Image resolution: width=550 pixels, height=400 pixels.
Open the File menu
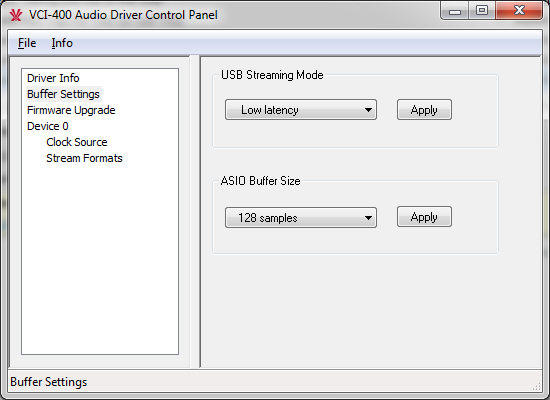[x=27, y=43]
